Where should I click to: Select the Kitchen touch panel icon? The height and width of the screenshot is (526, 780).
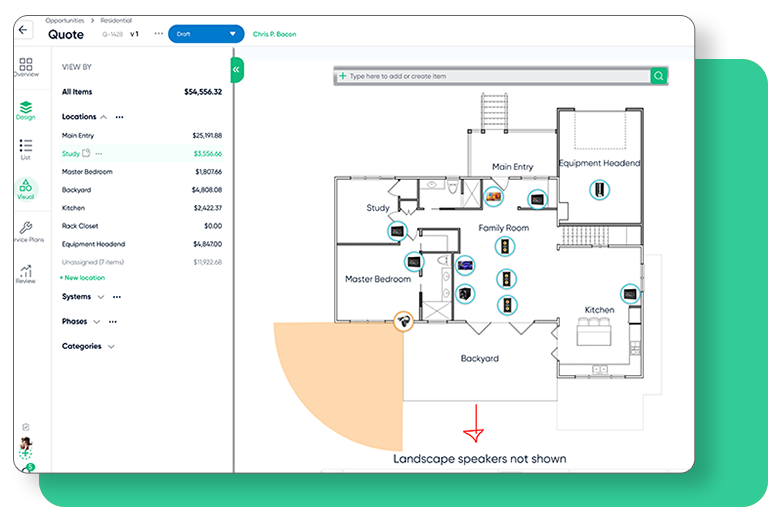point(630,294)
